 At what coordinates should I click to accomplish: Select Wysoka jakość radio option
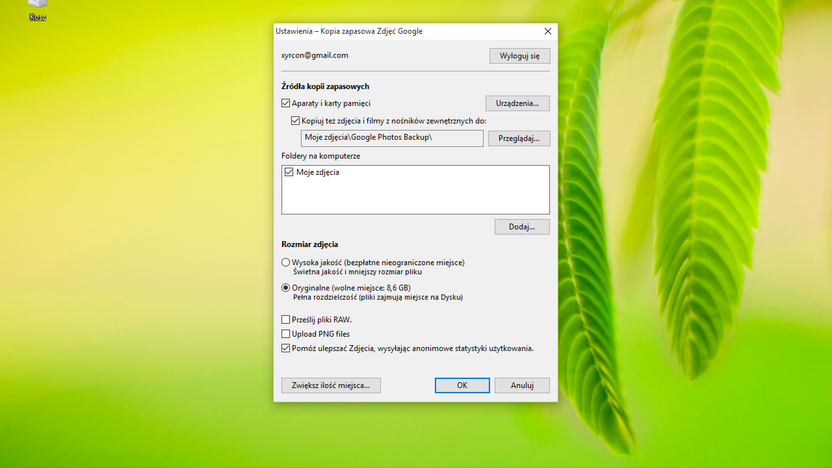(x=285, y=262)
